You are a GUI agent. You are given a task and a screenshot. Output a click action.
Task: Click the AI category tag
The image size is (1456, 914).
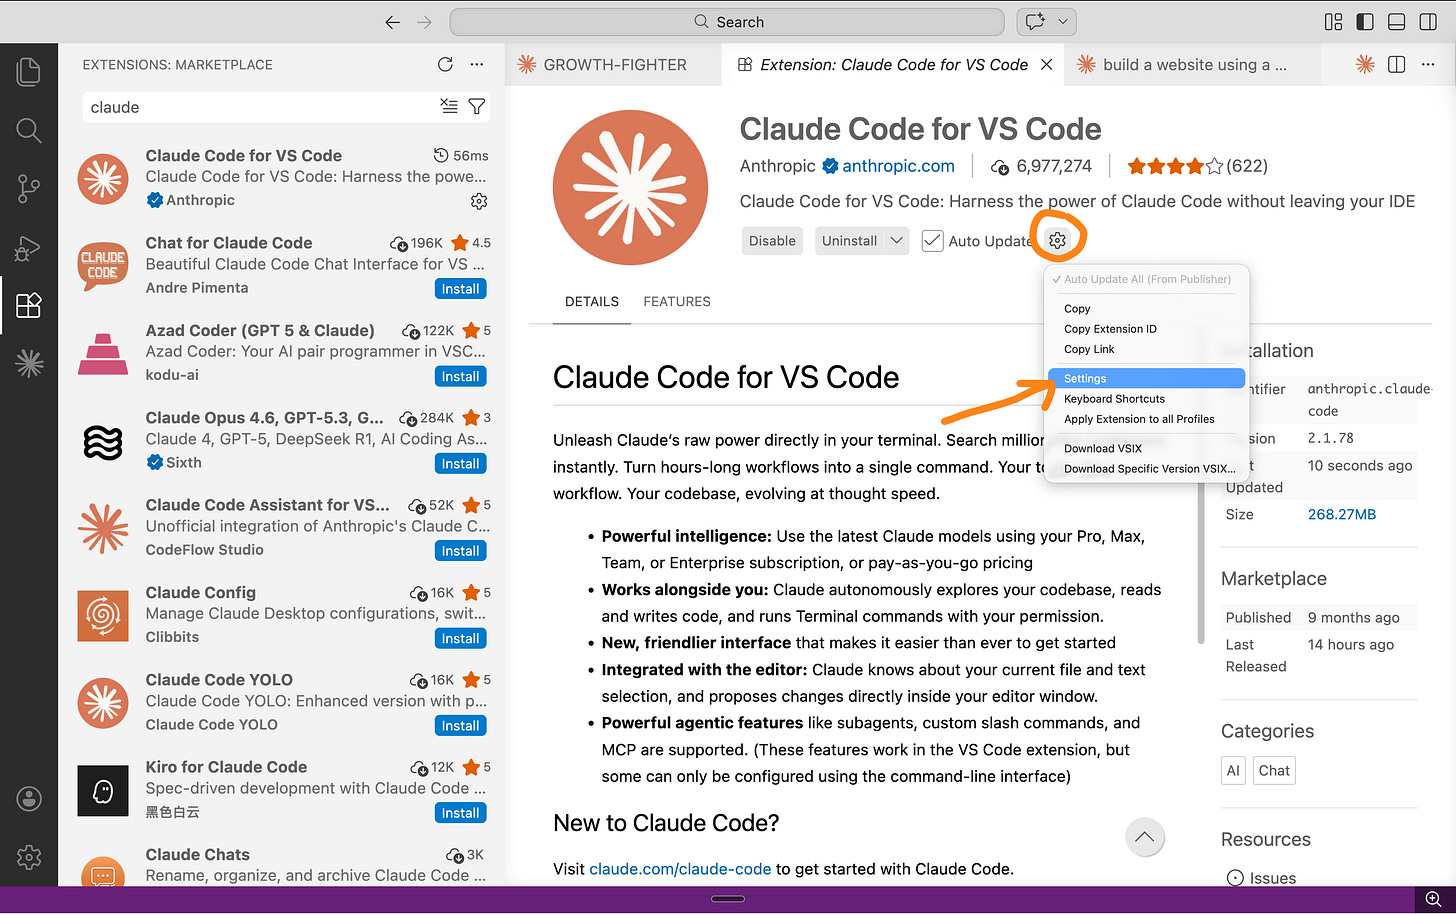1233,770
